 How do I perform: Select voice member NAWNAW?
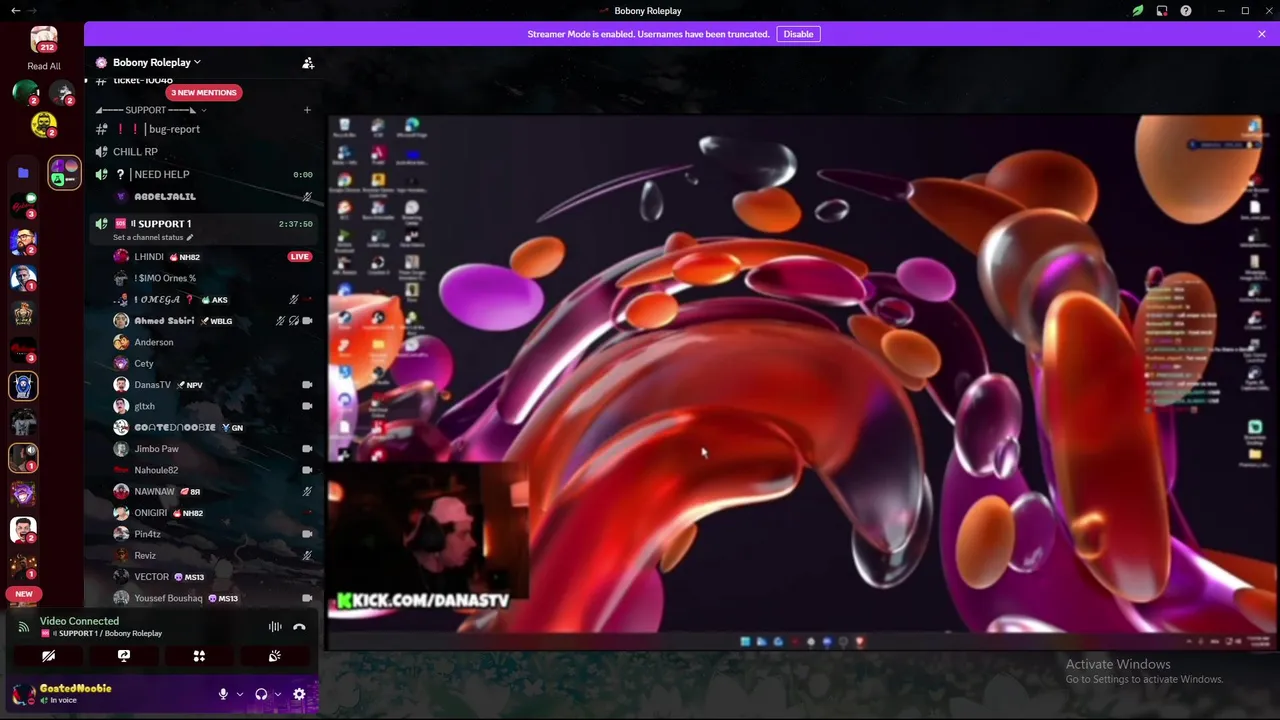click(x=212, y=491)
